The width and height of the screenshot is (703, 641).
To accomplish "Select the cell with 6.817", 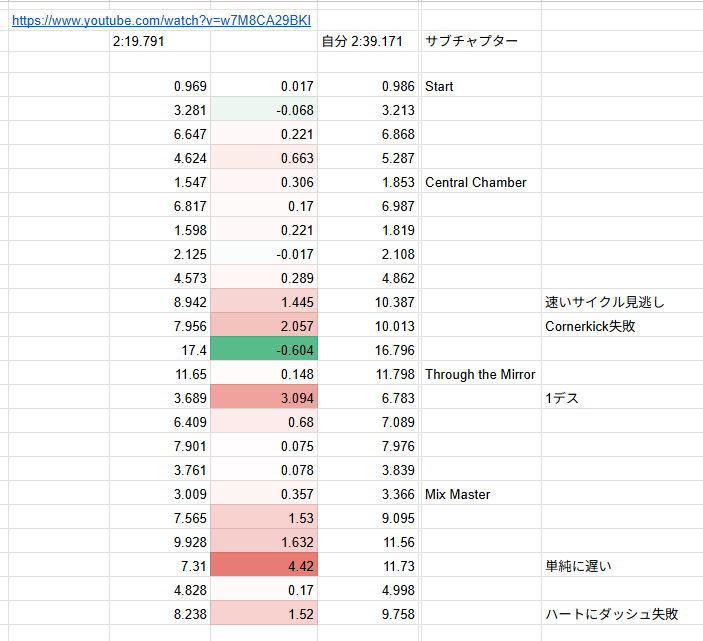I will pyautogui.click(x=160, y=206).
